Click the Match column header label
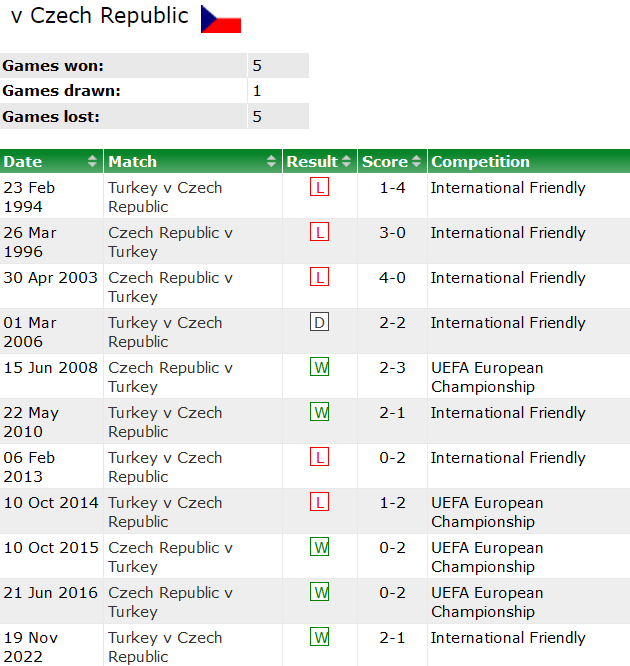The image size is (630, 666). click(x=133, y=161)
